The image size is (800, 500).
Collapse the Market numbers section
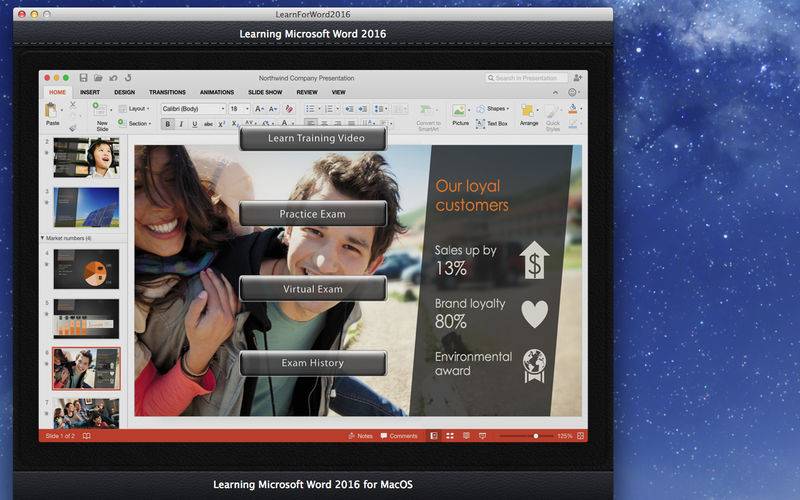pos(42,238)
